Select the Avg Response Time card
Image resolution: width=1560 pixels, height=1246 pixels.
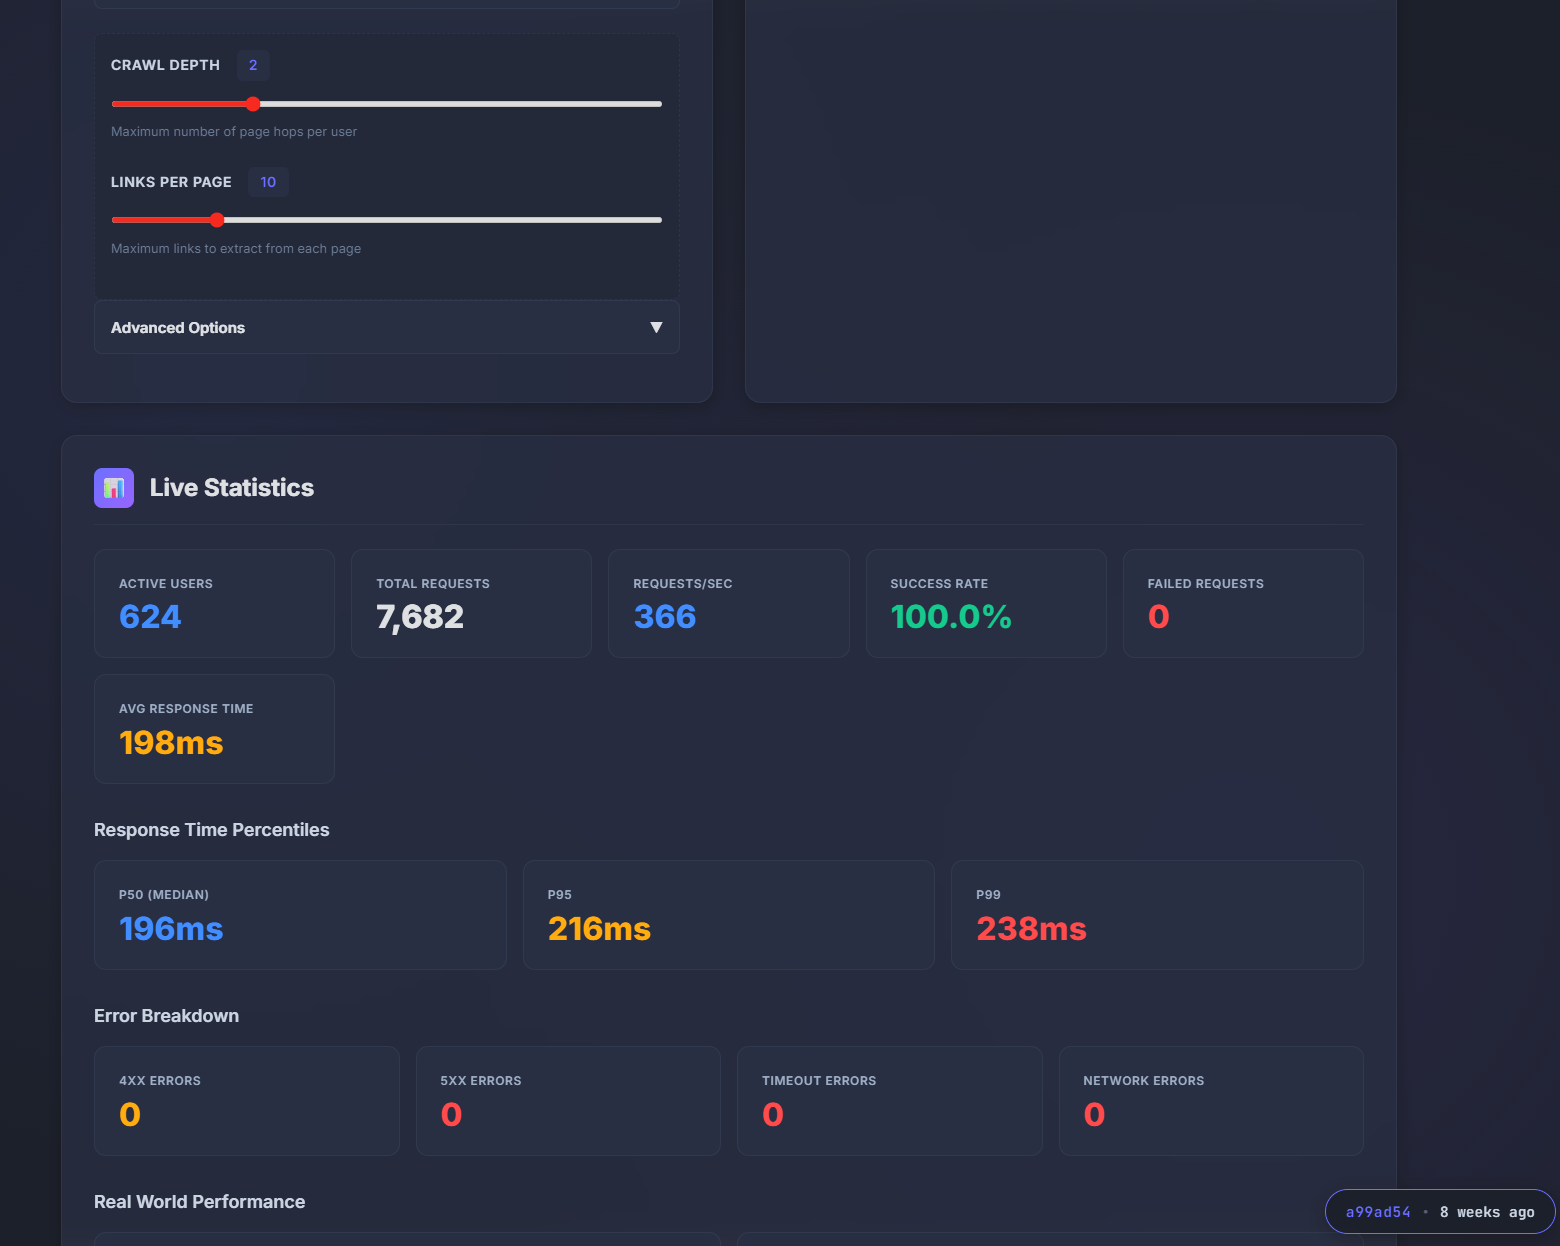click(214, 729)
